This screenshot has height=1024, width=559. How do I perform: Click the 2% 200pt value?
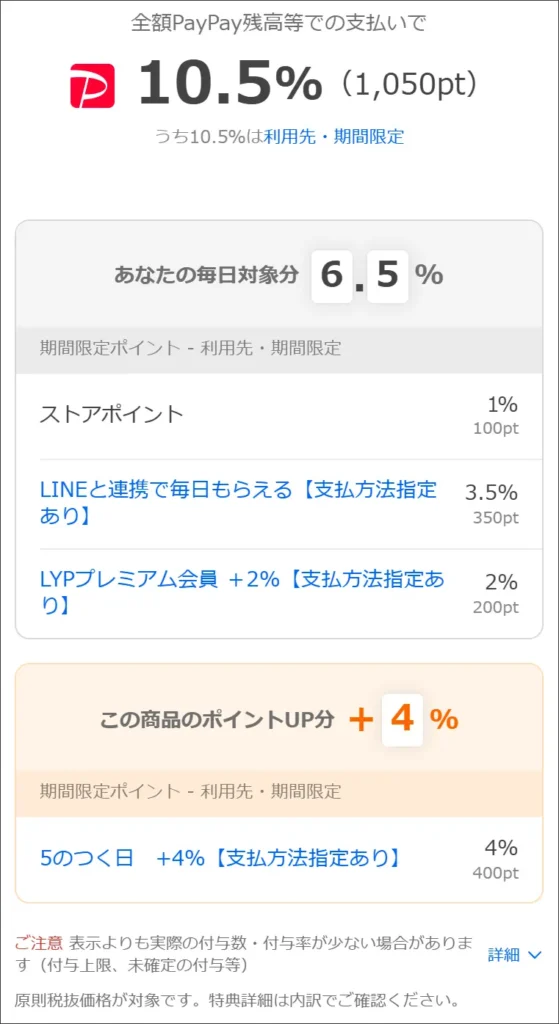tap(496, 593)
